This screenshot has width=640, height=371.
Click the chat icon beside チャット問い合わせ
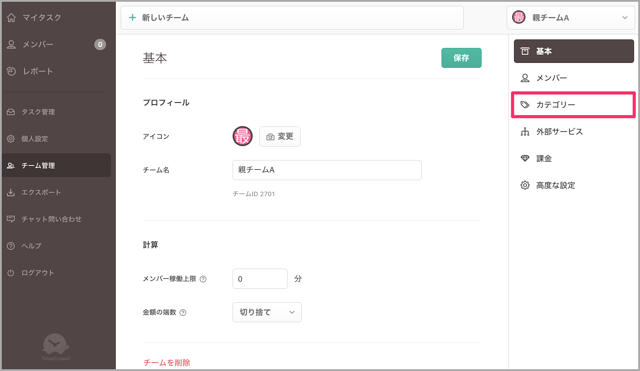pos(11,219)
